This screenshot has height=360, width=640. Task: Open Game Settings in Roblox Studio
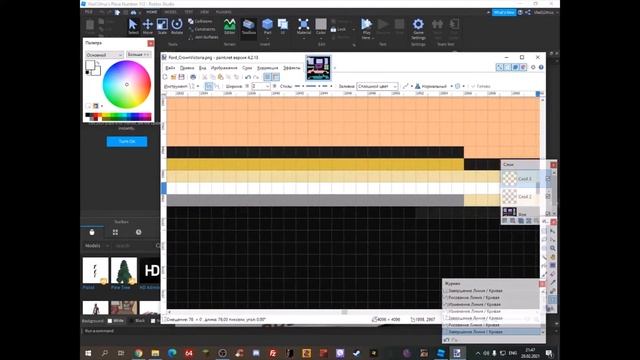(x=418, y=28)
